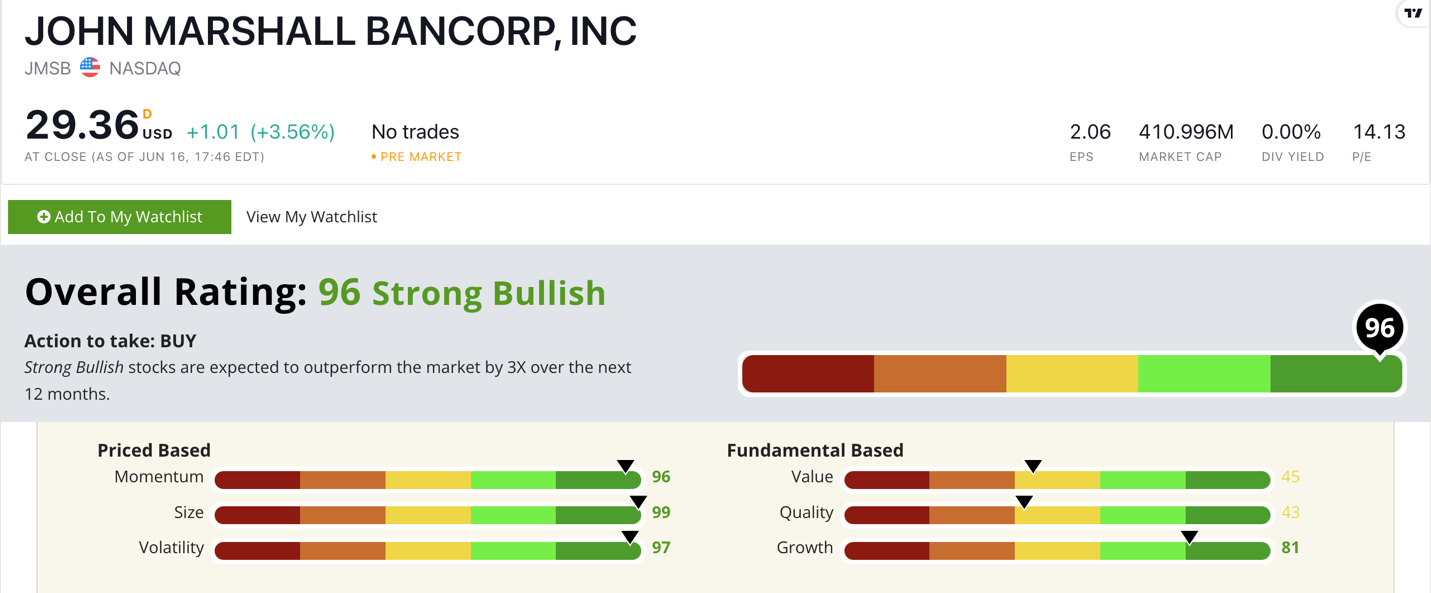Click the TradingView logo icon
The image size is (1431, 593).
(1413, 13)
